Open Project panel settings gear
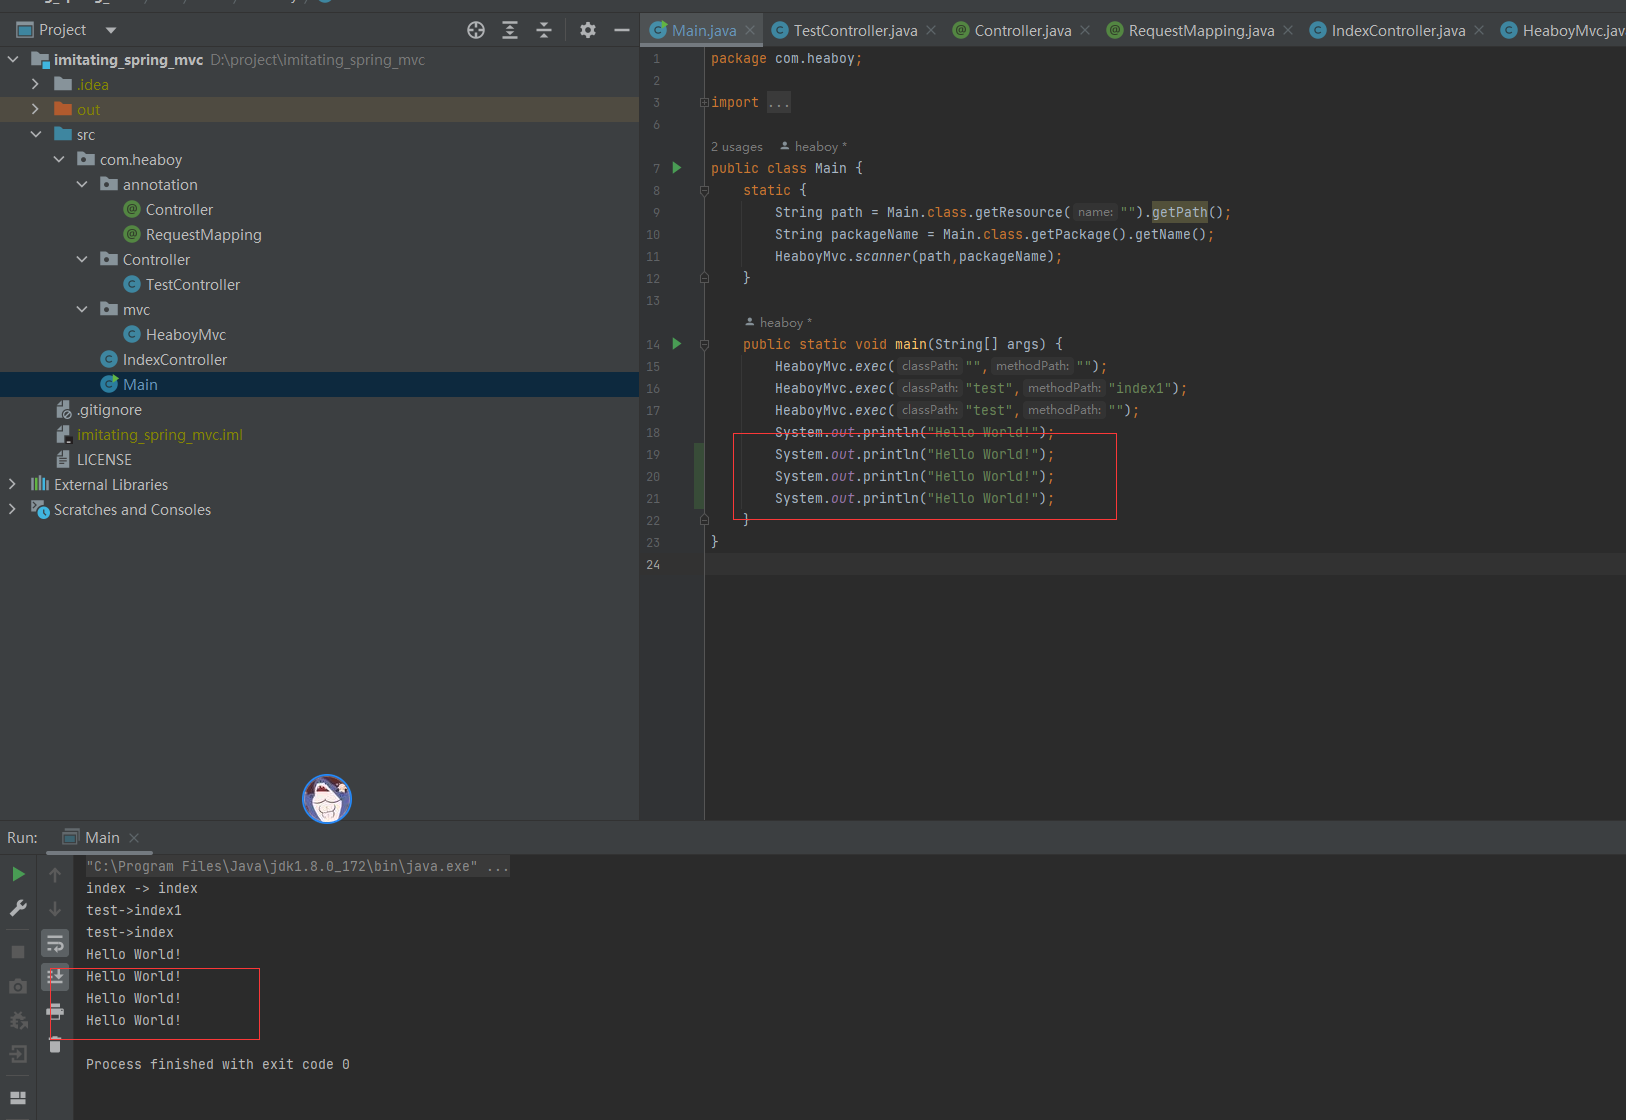 point(588,30)
